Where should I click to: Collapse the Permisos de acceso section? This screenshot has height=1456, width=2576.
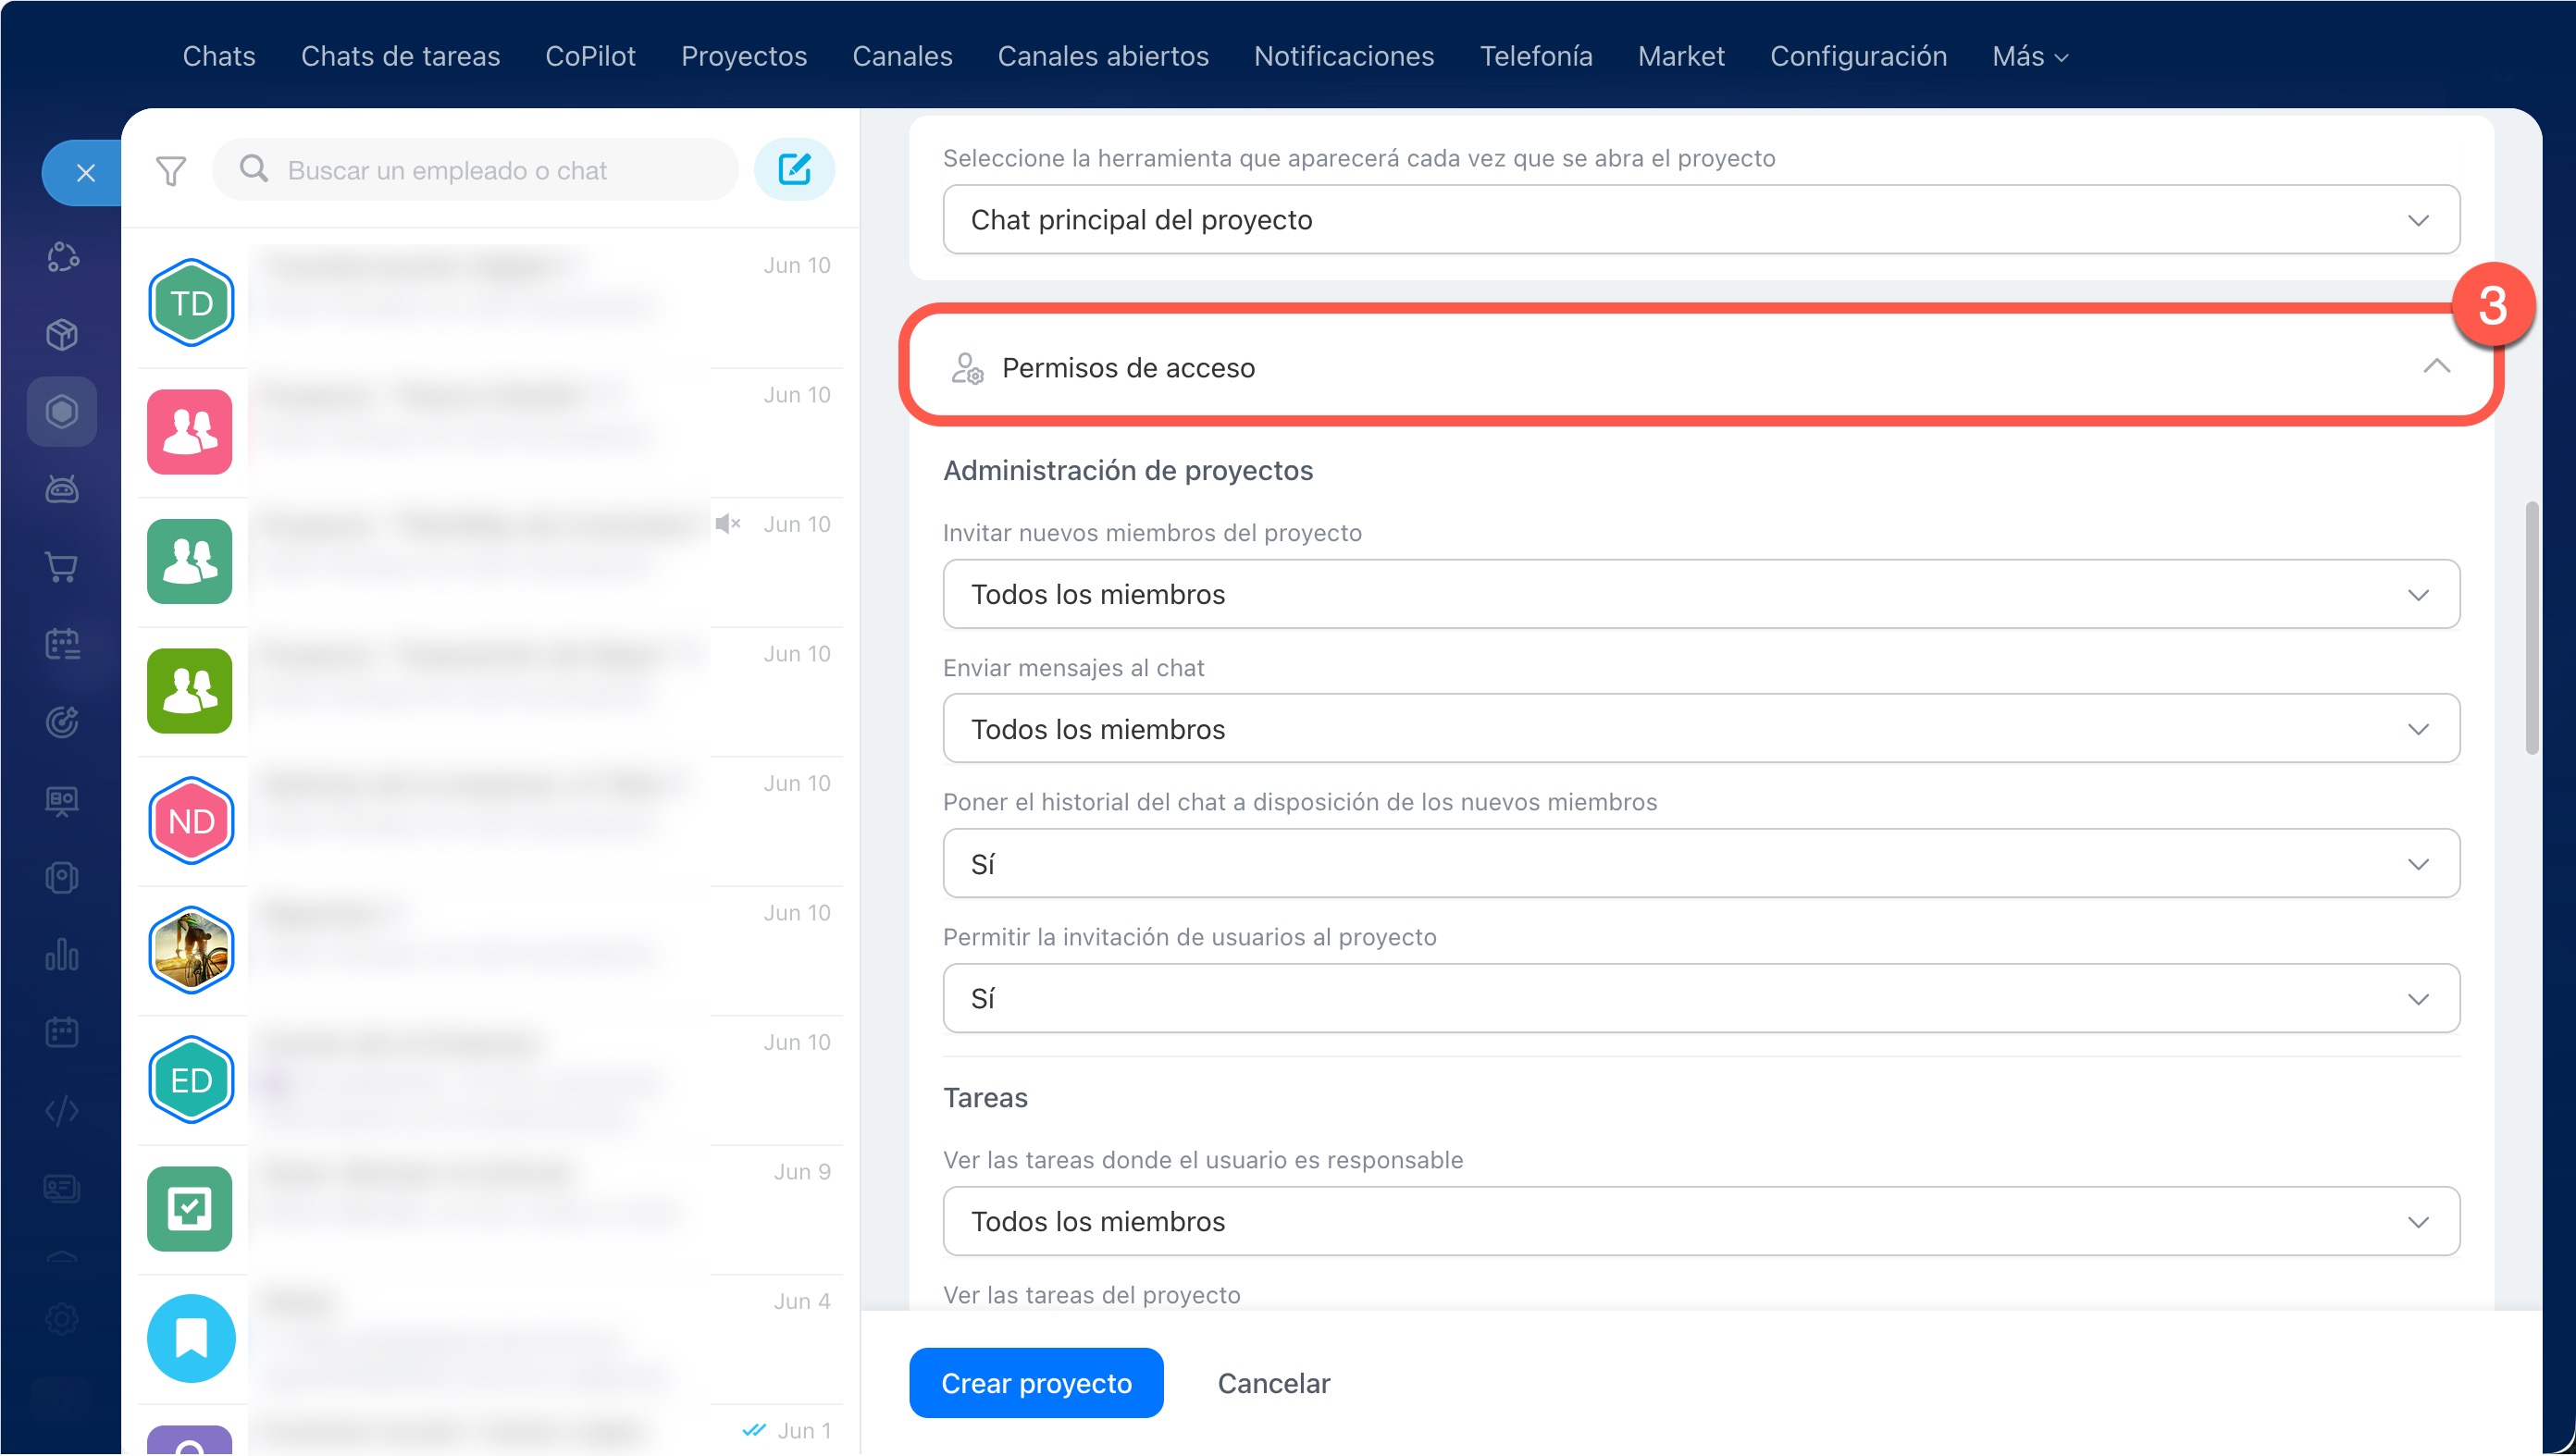tap(2436, 367)
